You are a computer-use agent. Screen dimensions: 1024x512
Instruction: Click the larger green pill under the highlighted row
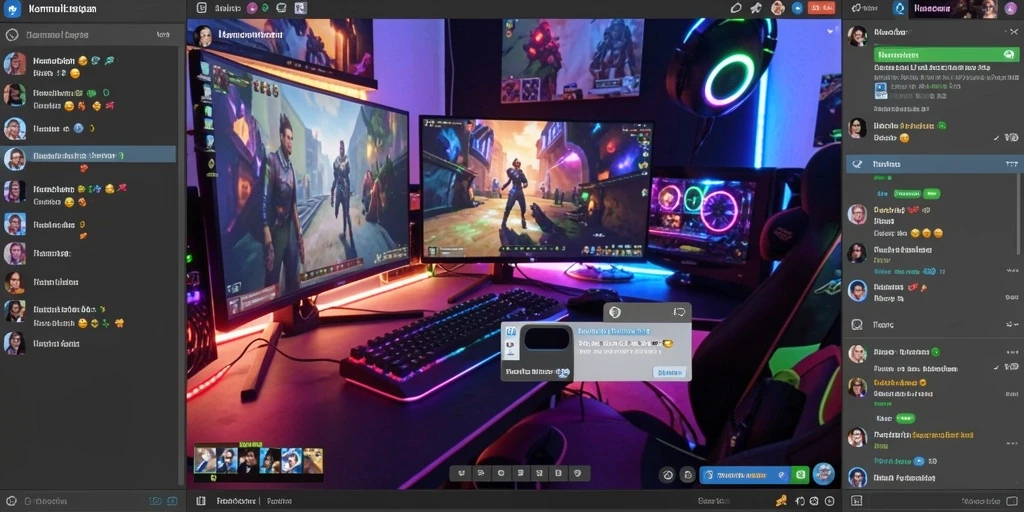point(908,194)
